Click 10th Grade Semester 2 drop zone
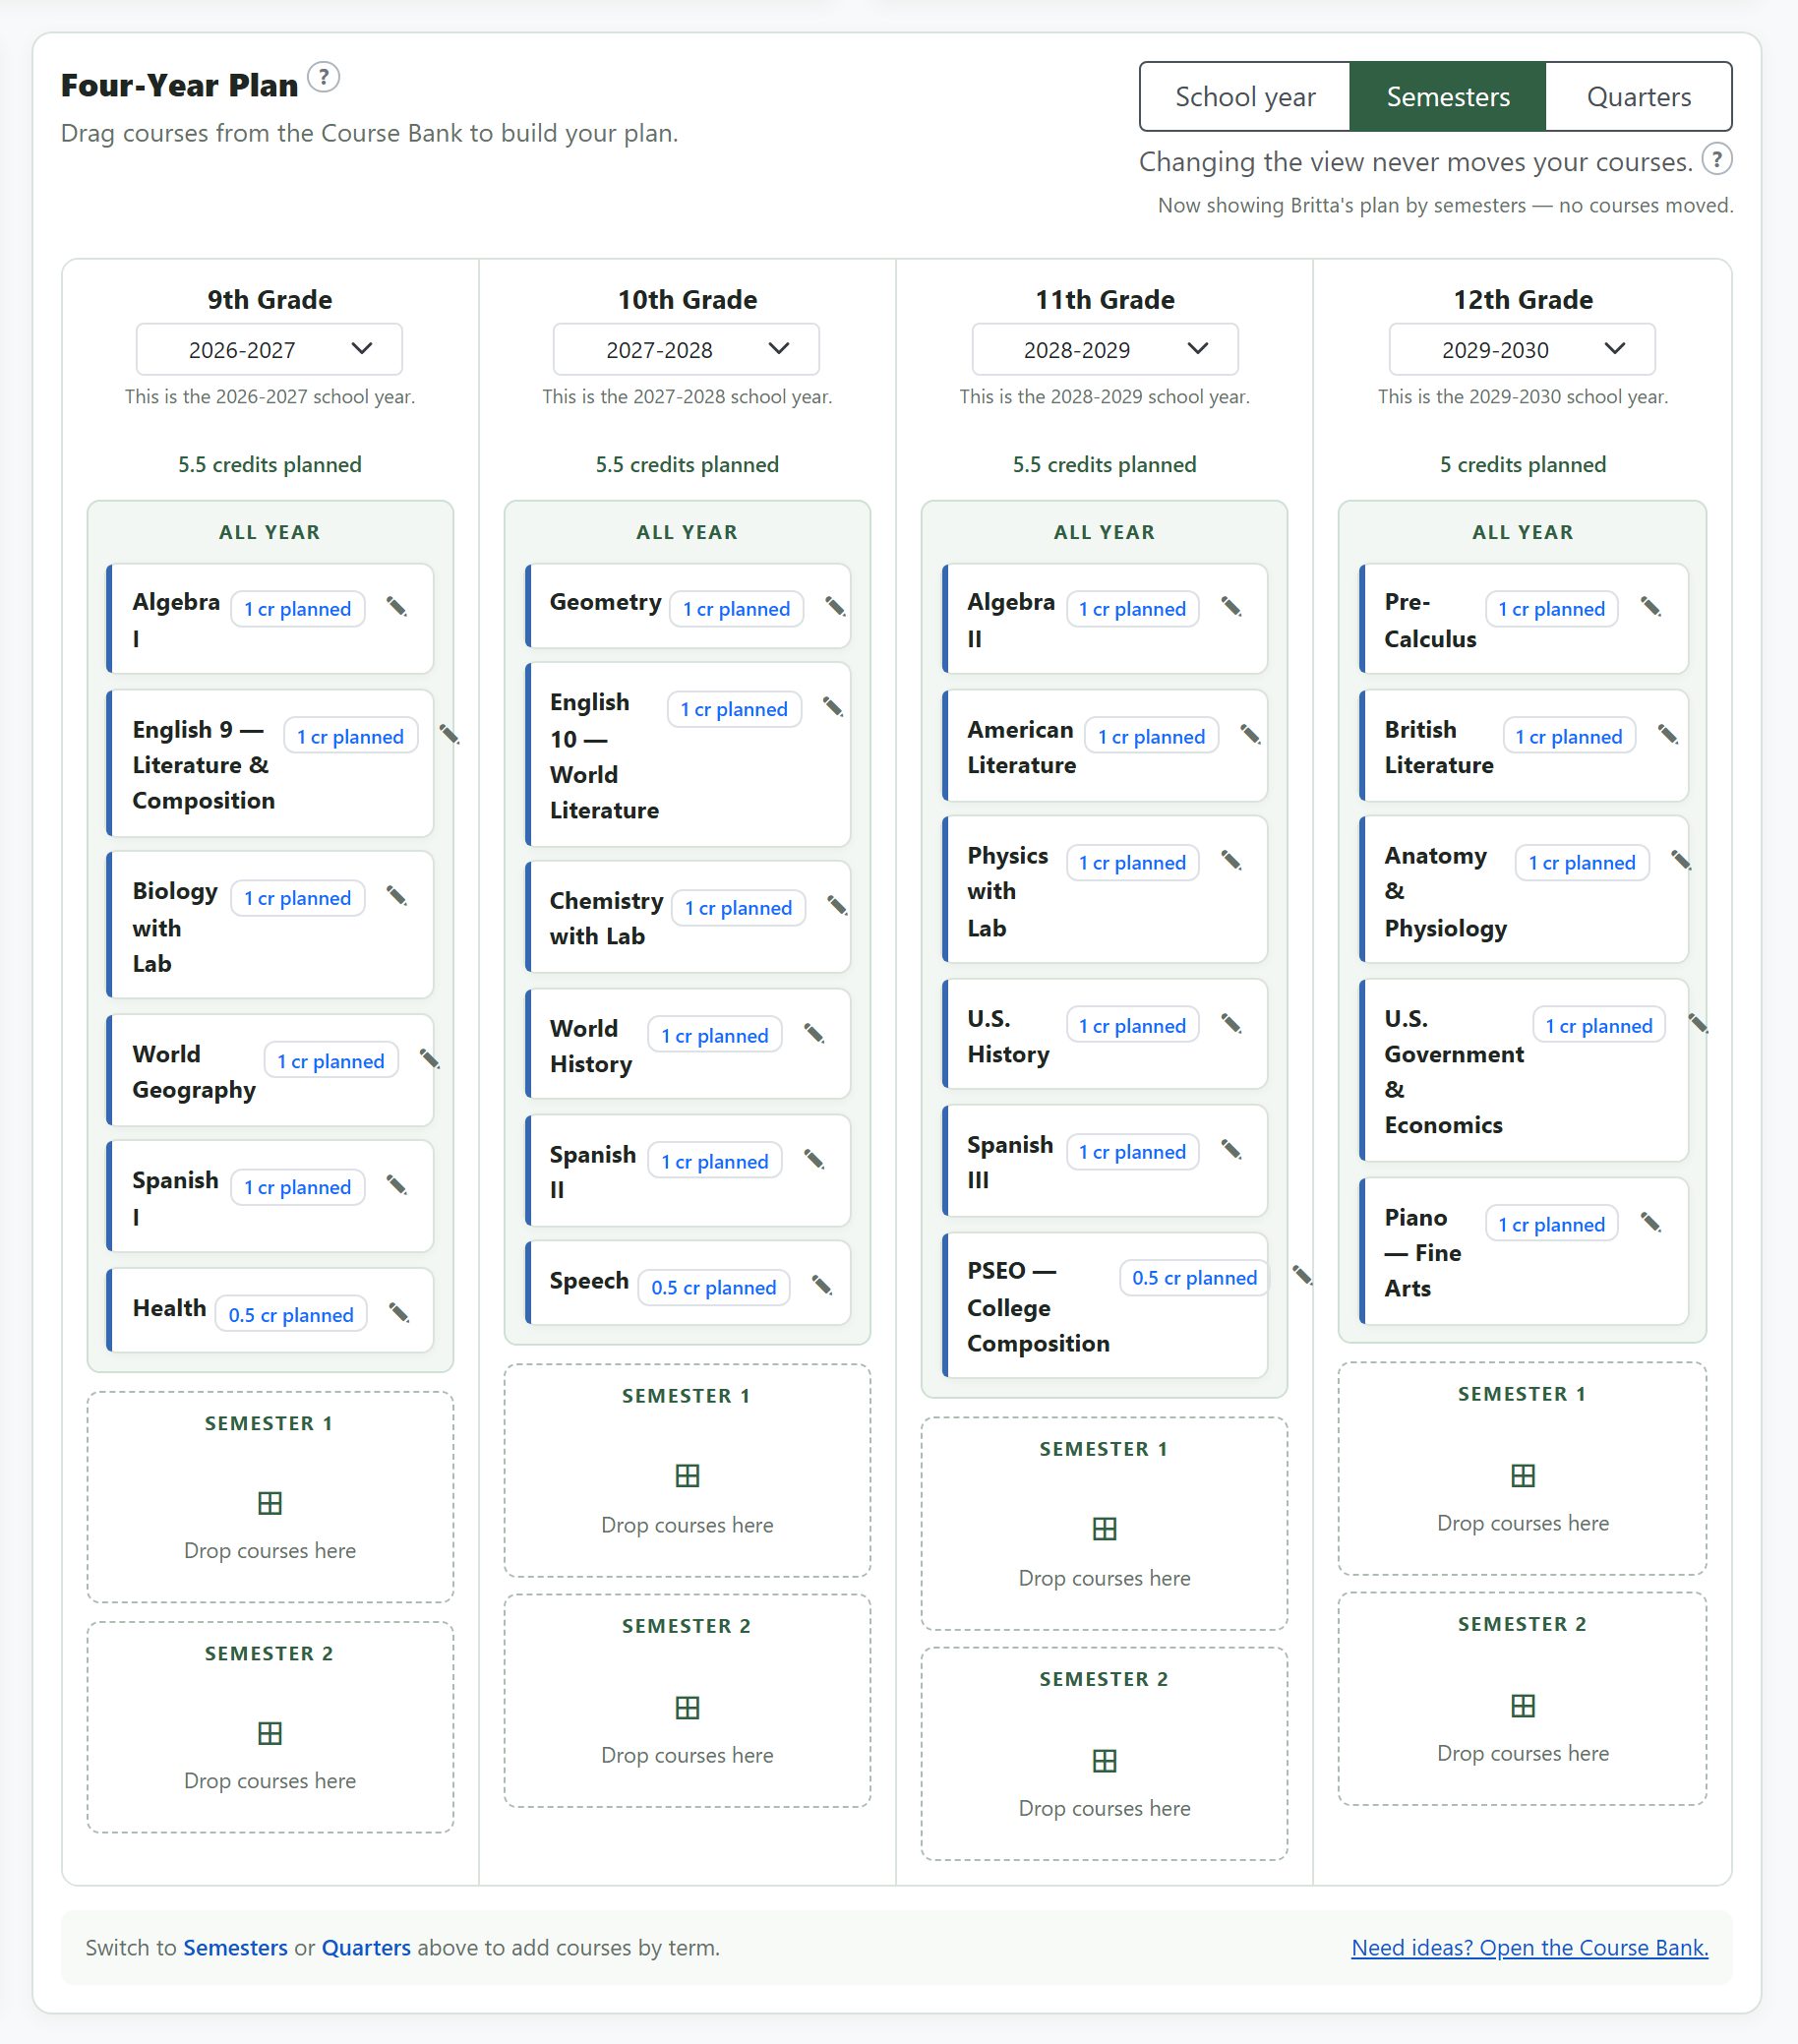This screenshot has height=2044, width=1798. point(687,1701)
